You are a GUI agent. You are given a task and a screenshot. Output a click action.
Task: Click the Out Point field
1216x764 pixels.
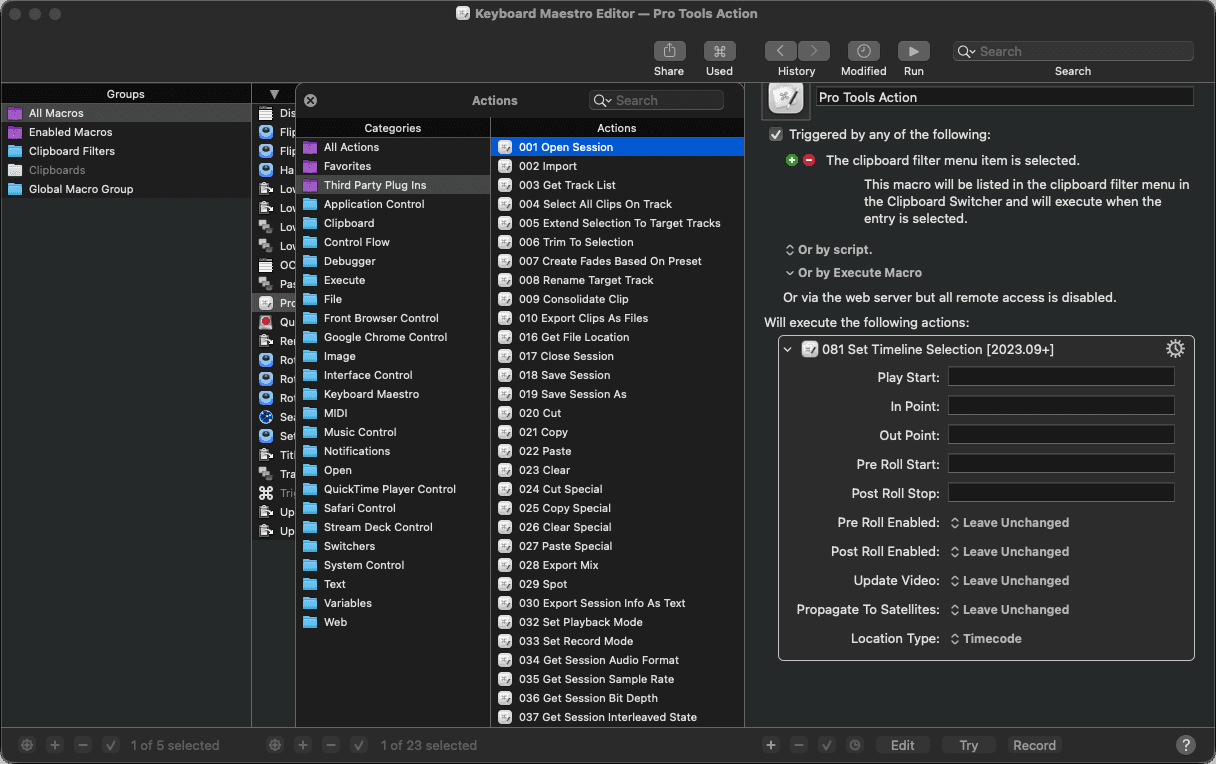(1061, 435)
